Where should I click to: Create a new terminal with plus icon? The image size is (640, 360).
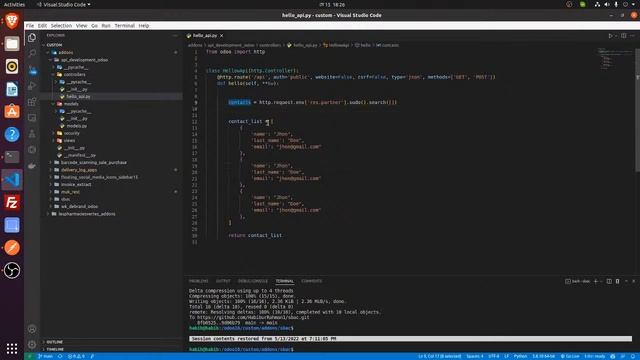coord(596,281)
